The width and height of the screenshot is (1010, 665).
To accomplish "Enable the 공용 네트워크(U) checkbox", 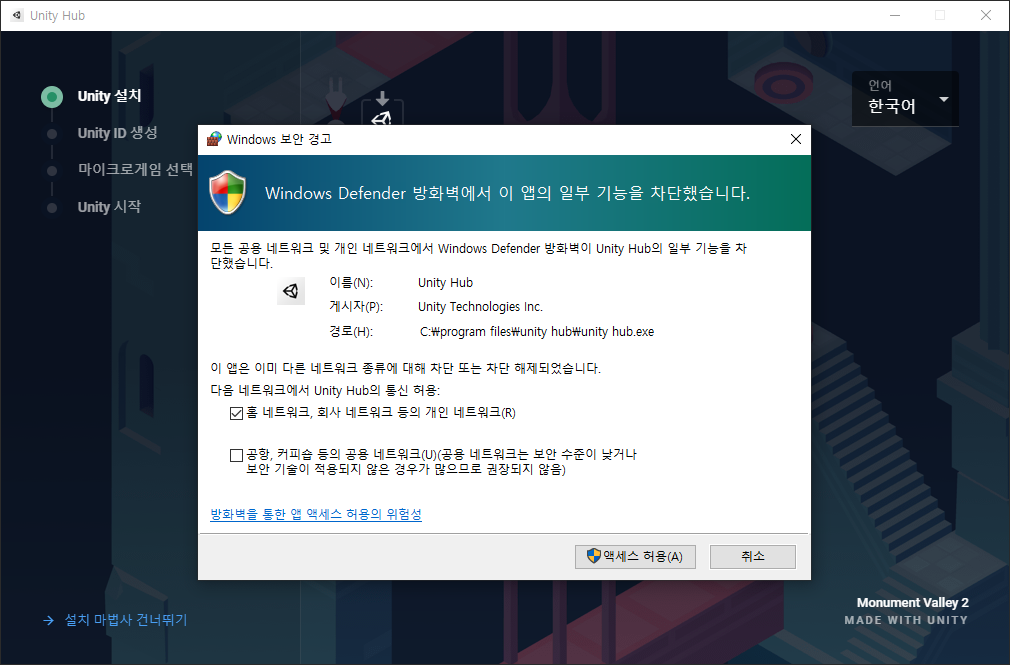I will [x=236, y=456].
